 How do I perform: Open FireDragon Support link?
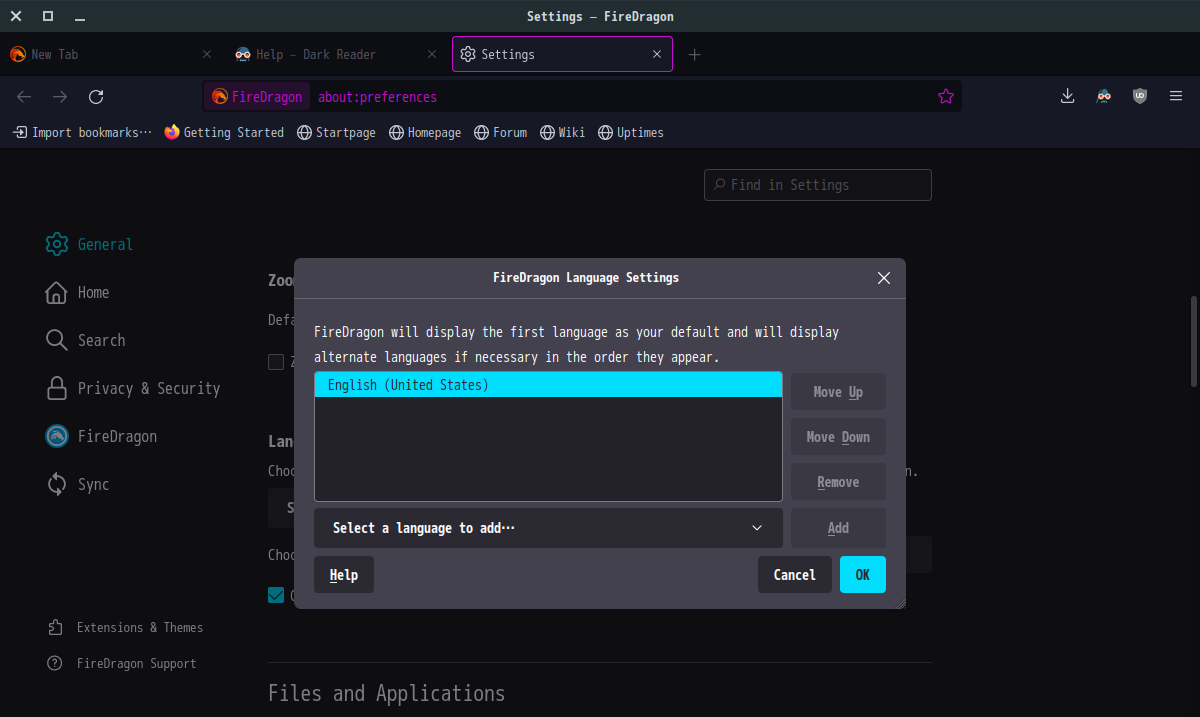121,663
